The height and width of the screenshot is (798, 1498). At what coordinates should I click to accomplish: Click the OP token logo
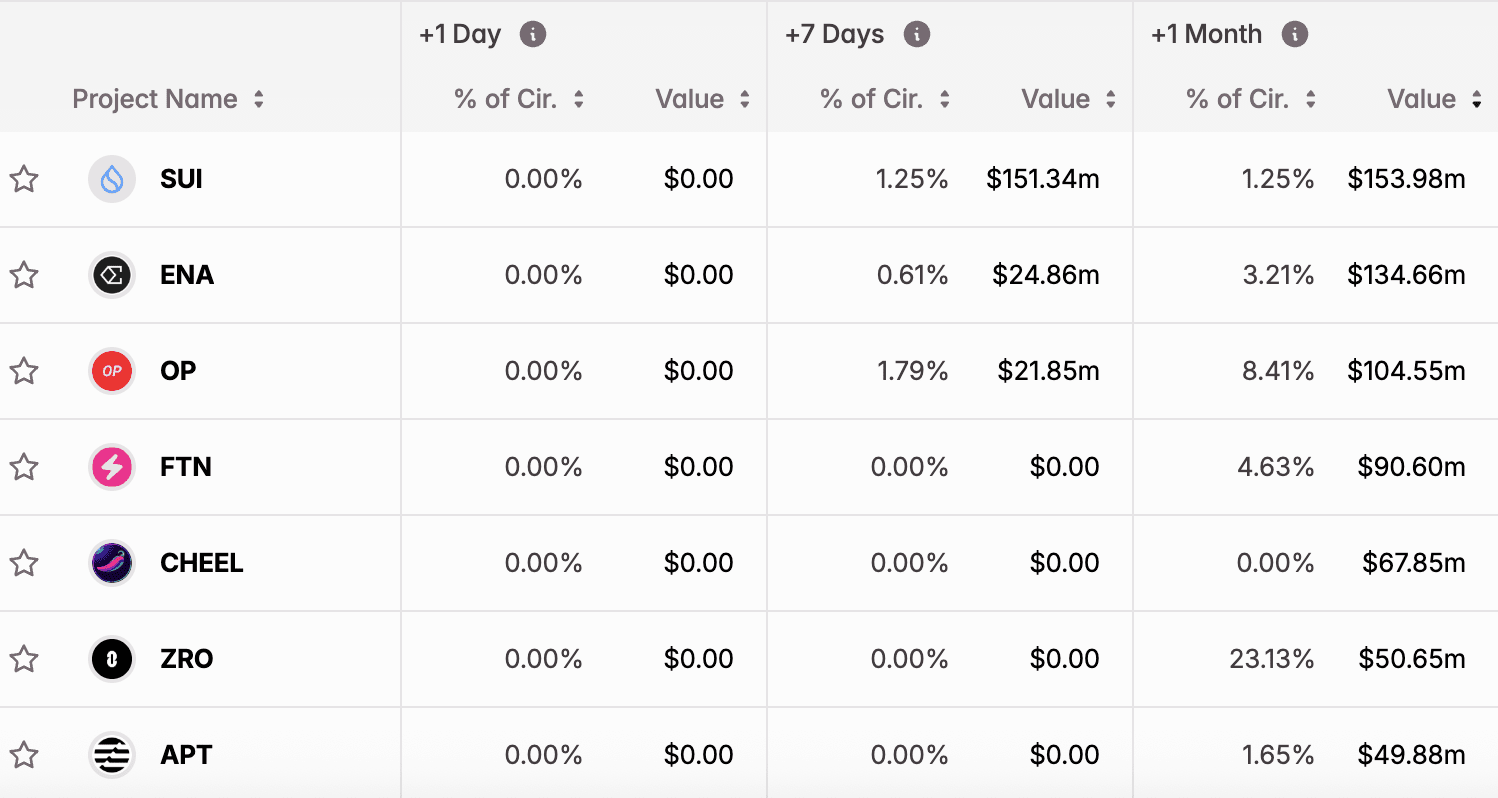[111, 370]
